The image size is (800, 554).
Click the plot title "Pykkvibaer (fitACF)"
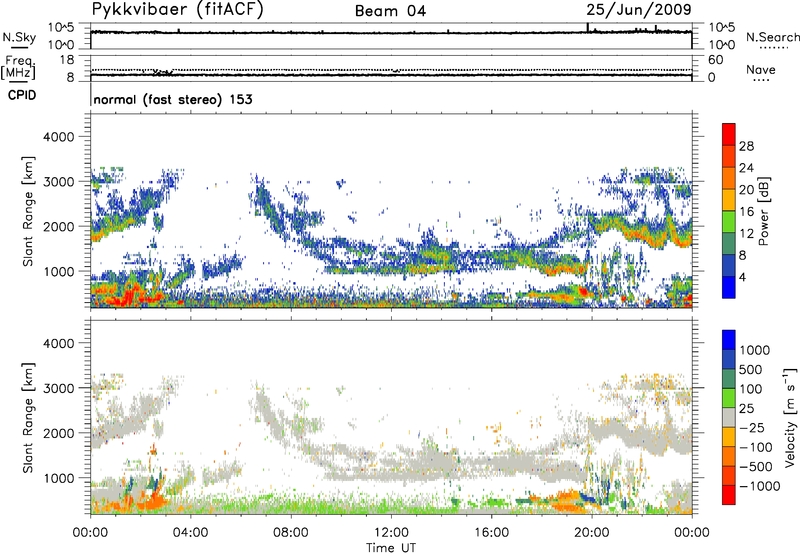point(178,10)
